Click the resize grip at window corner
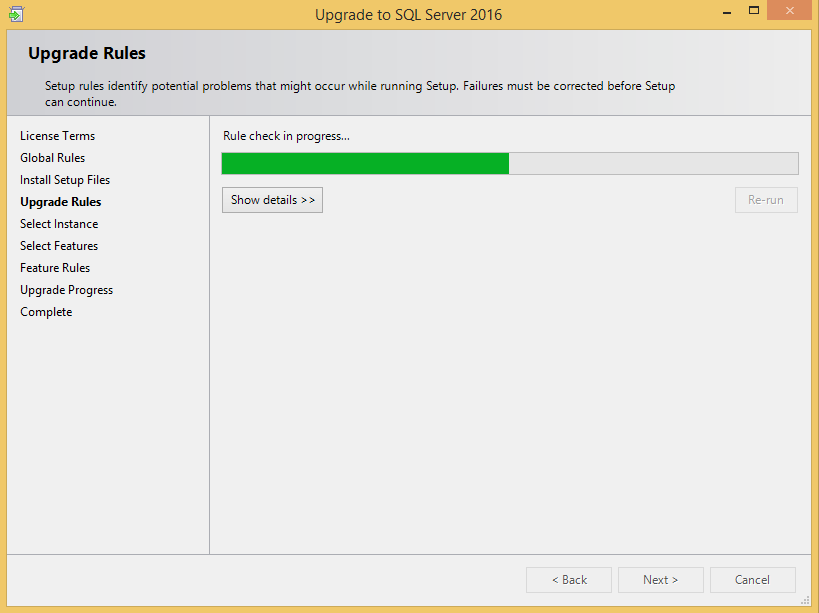The height and width of the screenshot is (613, 819). (805, 601)
